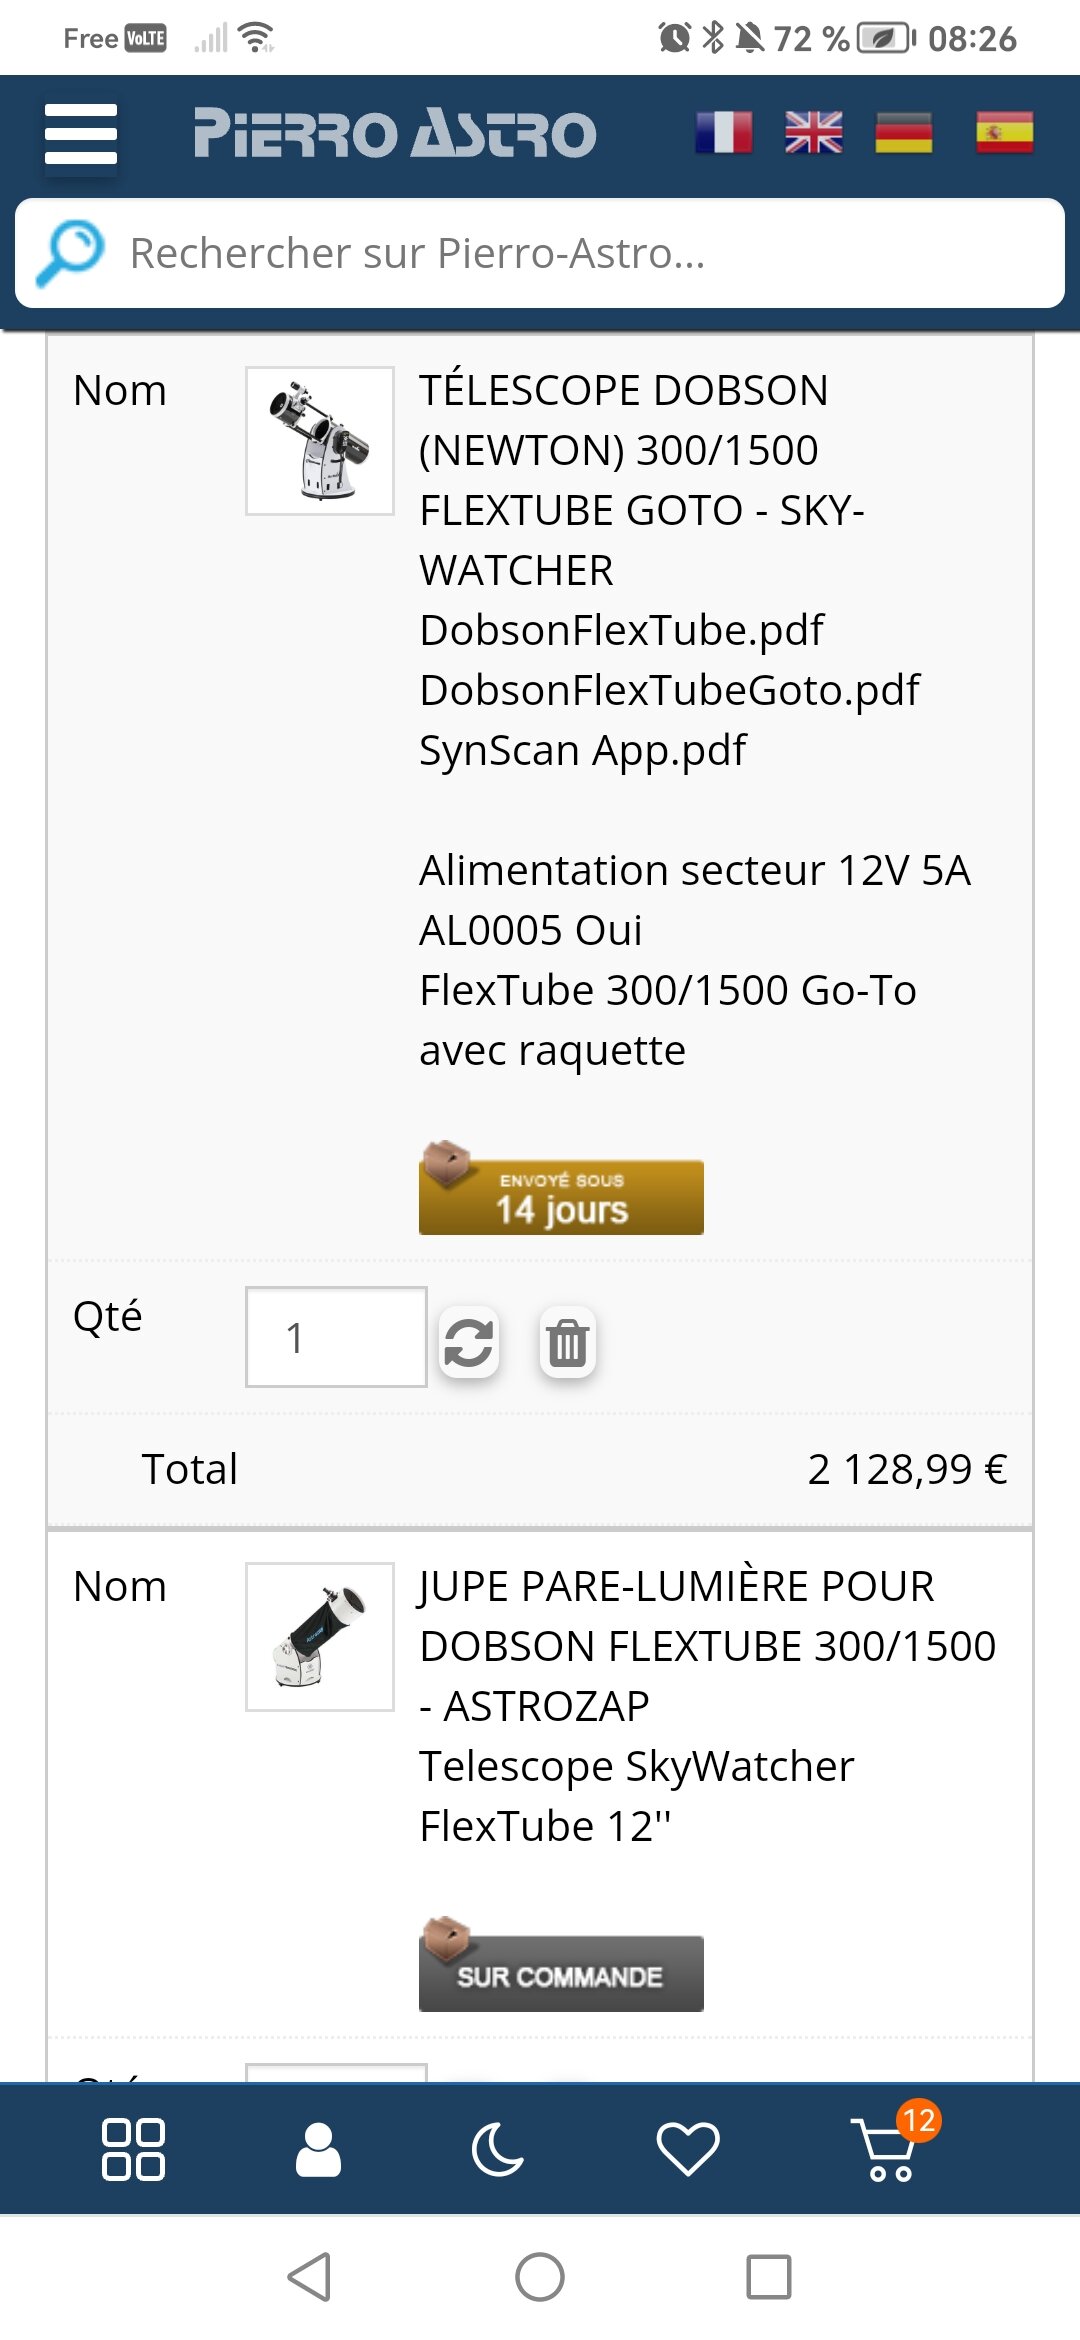Open the DobsonFlexTubeGoto.pdf link
Viewport: 1080px width, 2340px height.
669,690
